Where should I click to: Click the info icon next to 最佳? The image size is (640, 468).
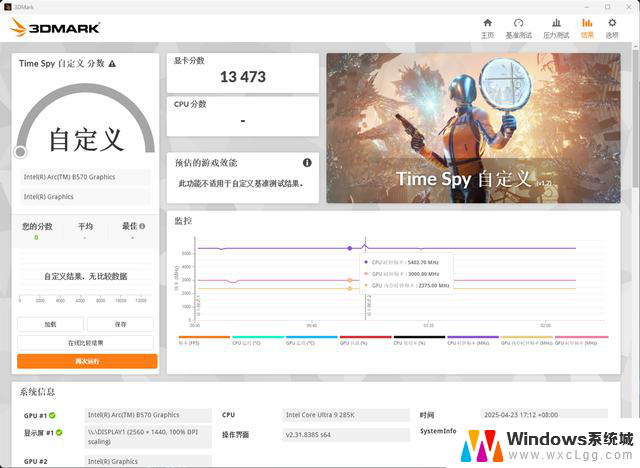(142, 226)
